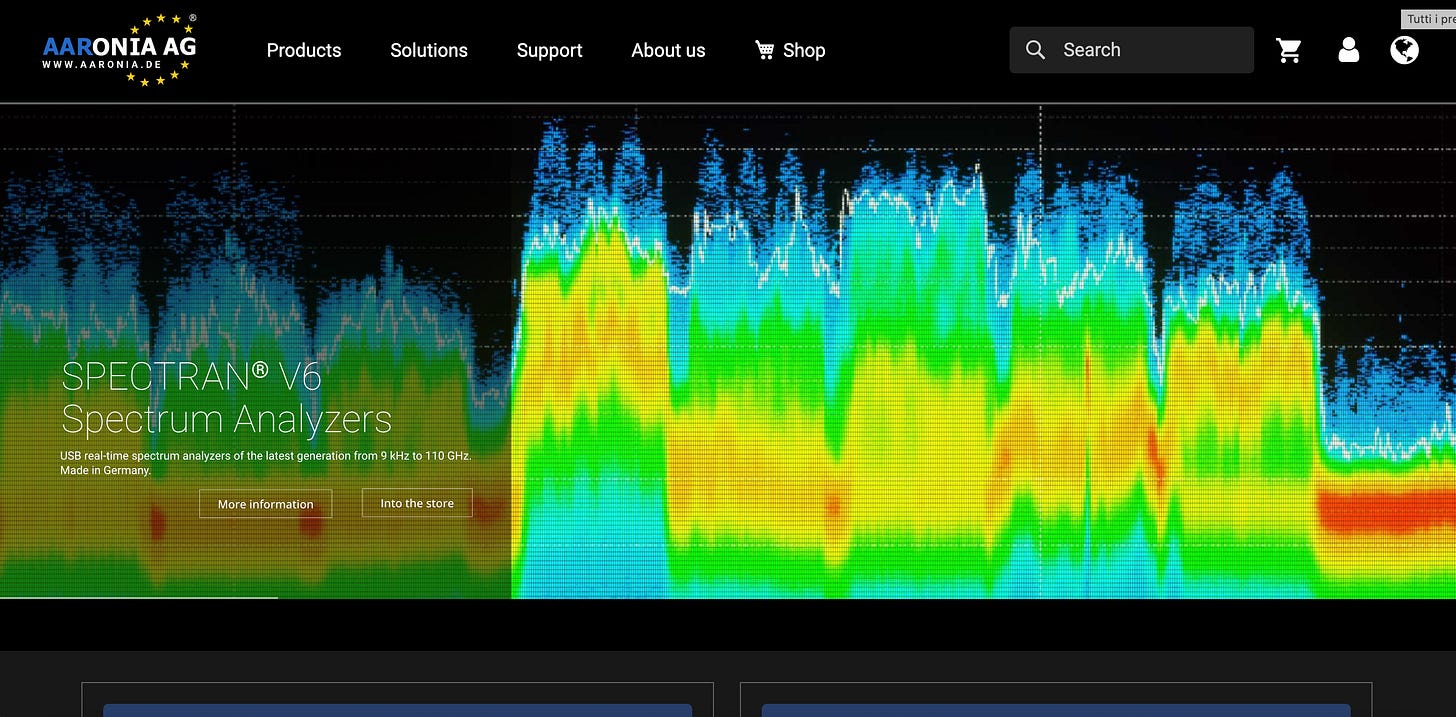The height and width of the screenshot is (717, 1456).
Task: Open the Products menu
Action: point(304,50)
